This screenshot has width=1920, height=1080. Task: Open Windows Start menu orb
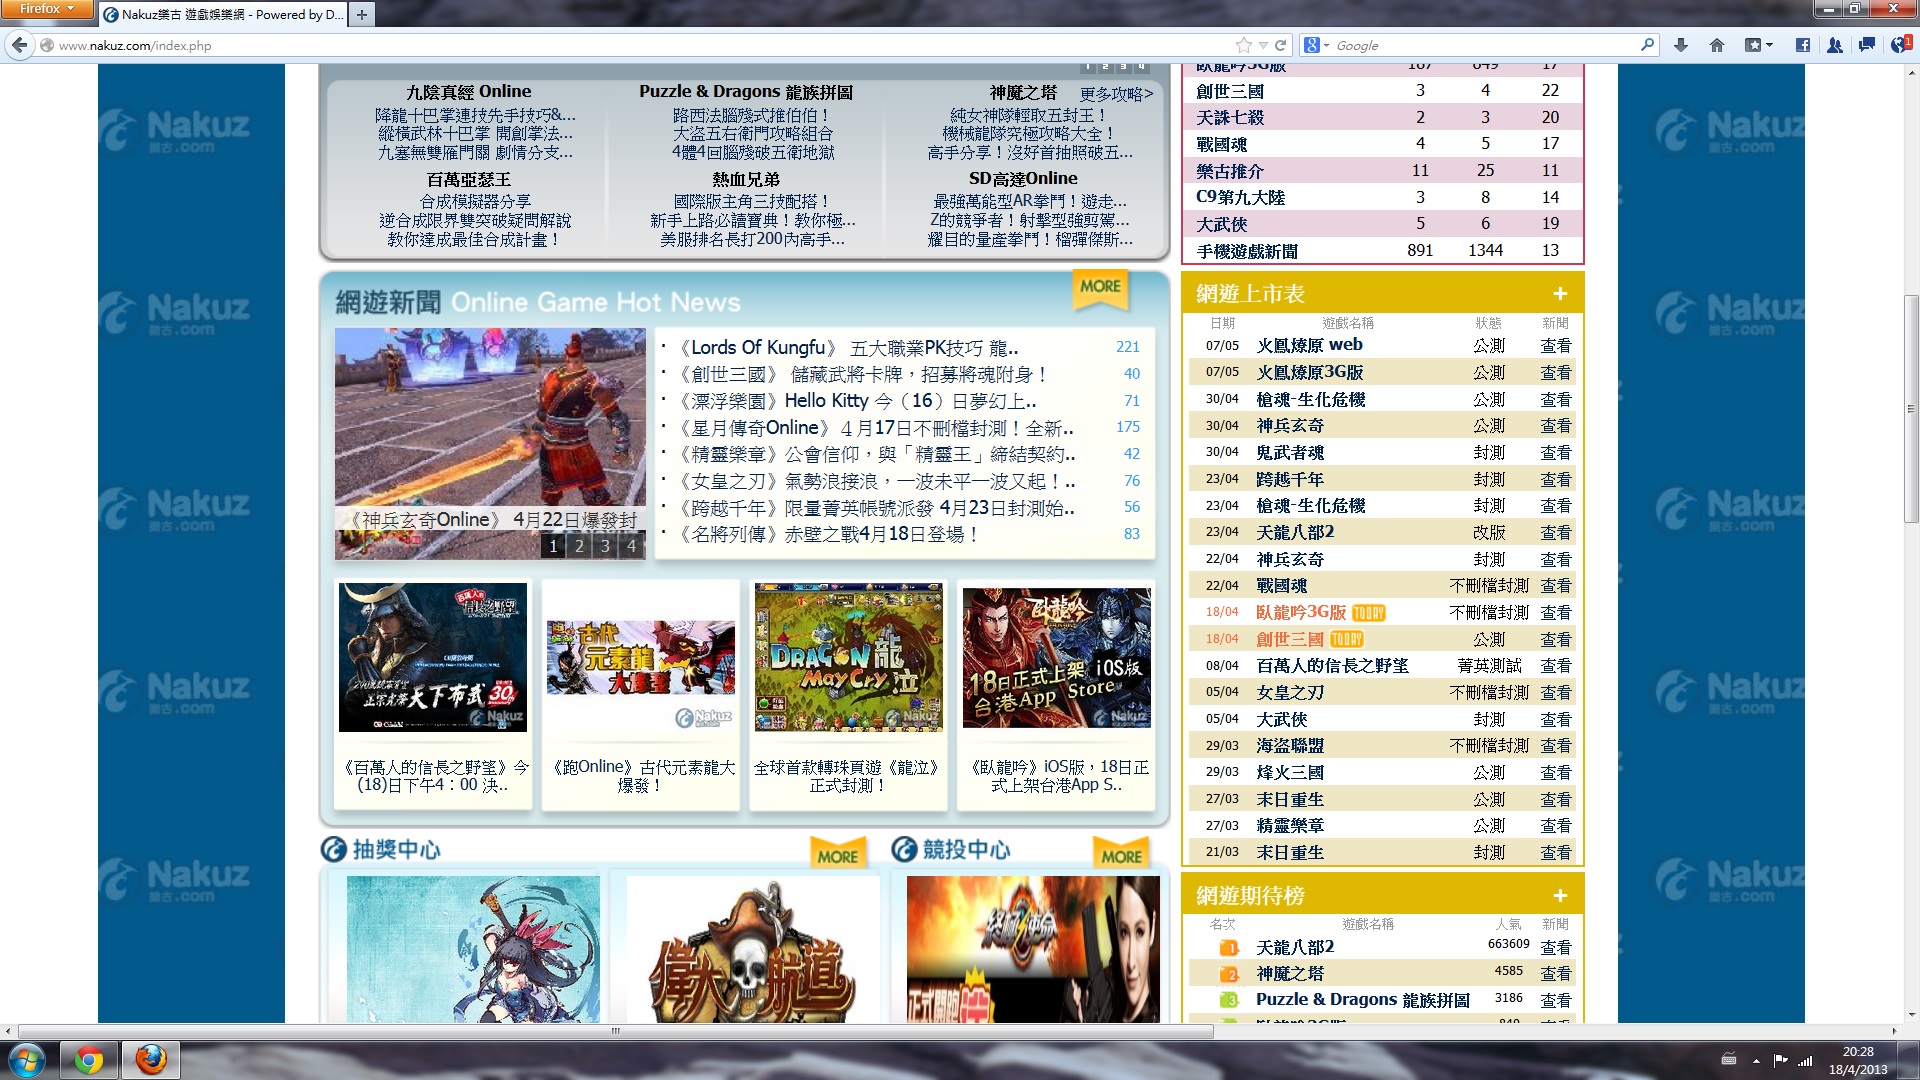[x=26, y=1059]
